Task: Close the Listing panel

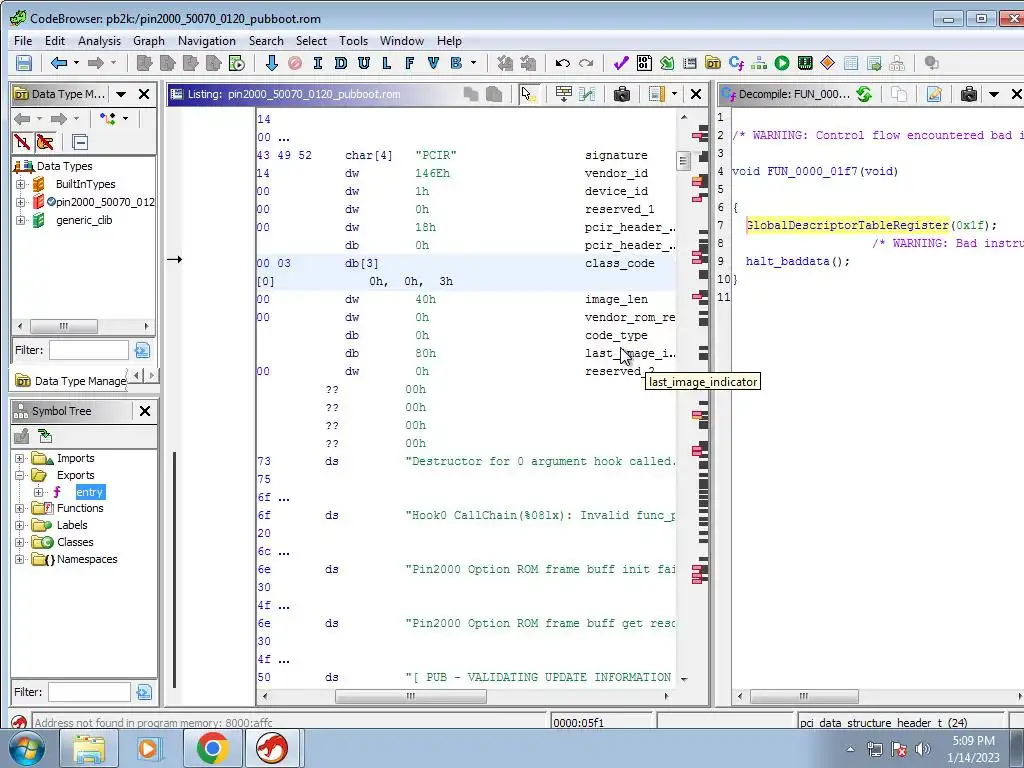Action: pyautogui.click(x=696, y=94)
